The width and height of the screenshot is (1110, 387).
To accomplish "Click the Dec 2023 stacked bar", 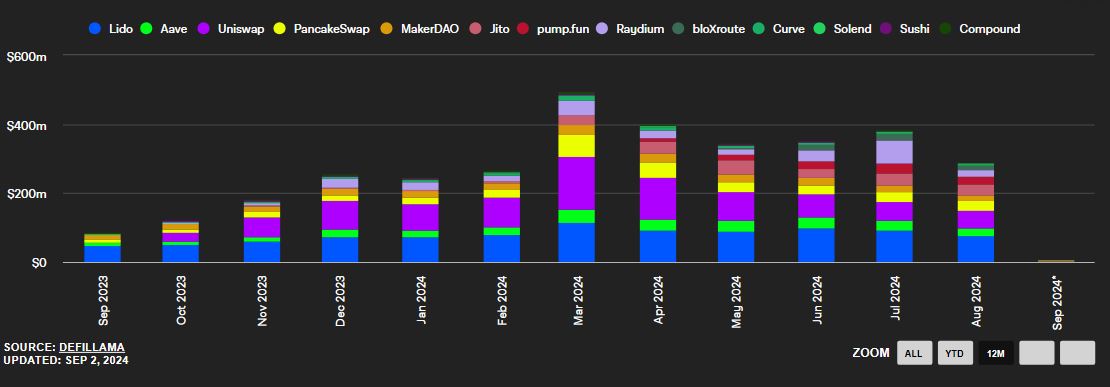I will (340, 219).
